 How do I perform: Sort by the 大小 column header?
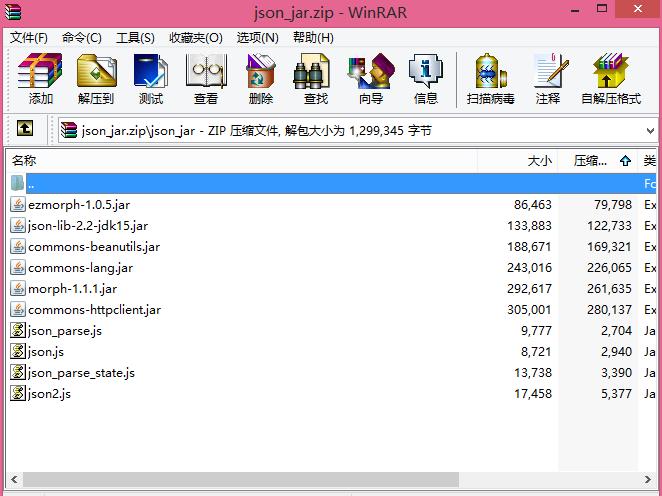518,161
